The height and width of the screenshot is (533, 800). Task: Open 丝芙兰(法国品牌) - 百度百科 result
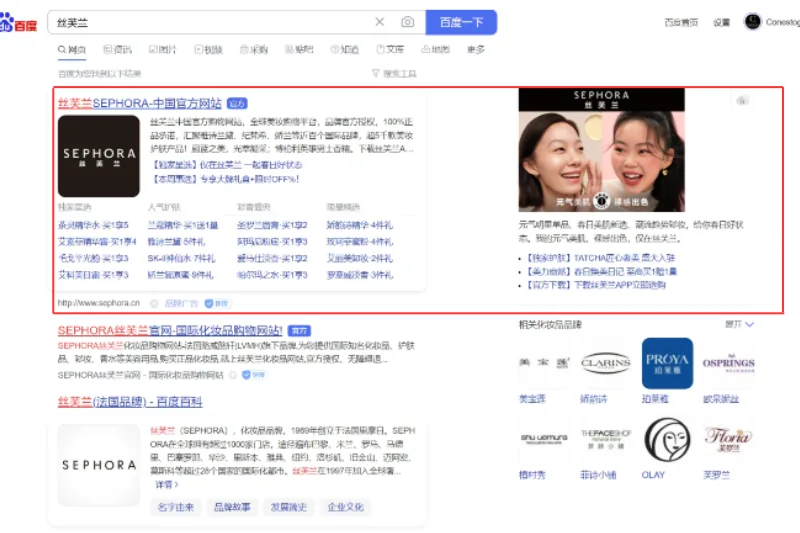[130, 402]
